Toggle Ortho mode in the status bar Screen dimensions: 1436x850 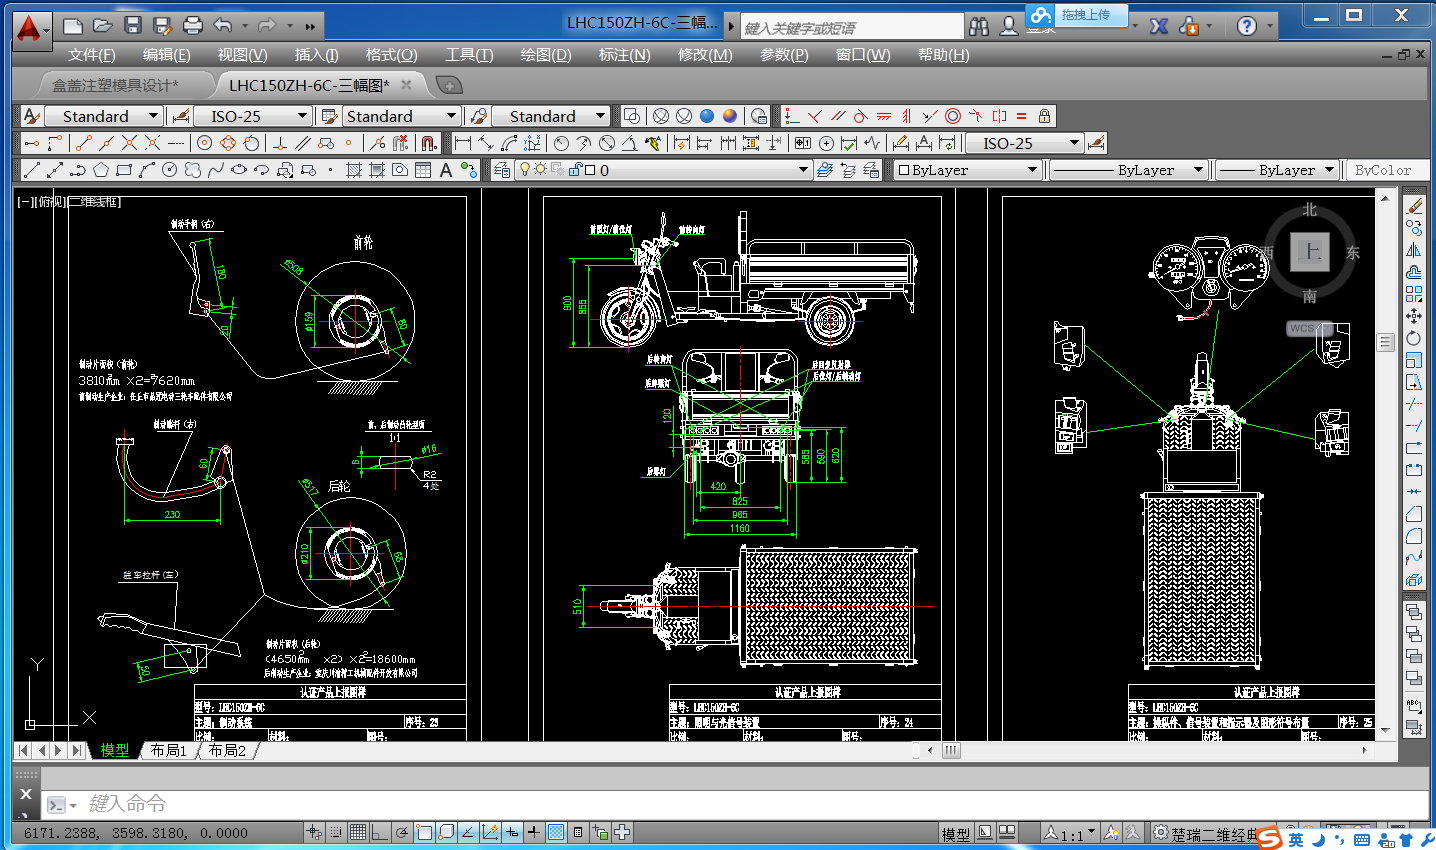click(379, 832)
